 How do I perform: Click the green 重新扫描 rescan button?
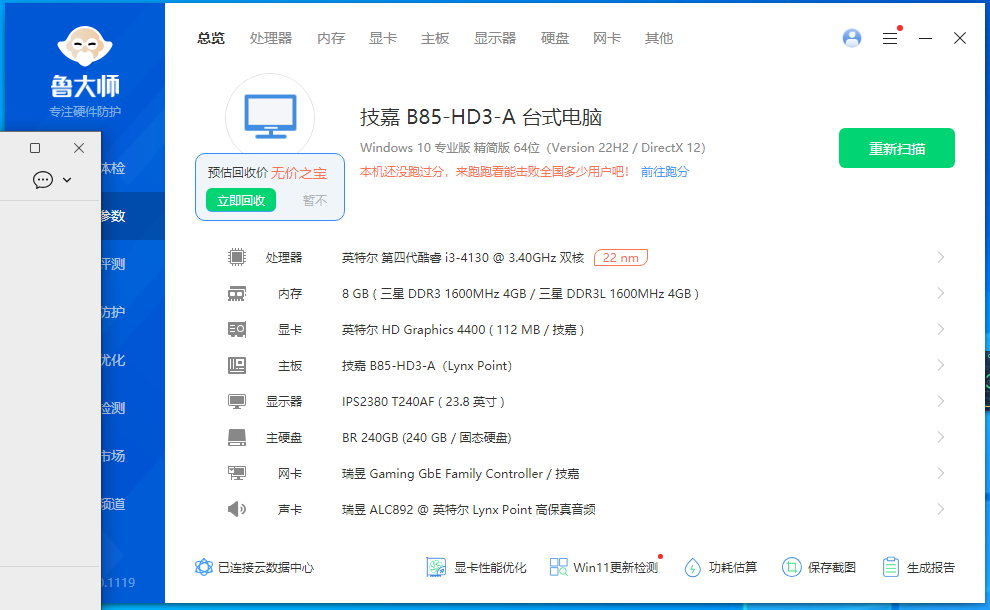click(x=896, y=148)
